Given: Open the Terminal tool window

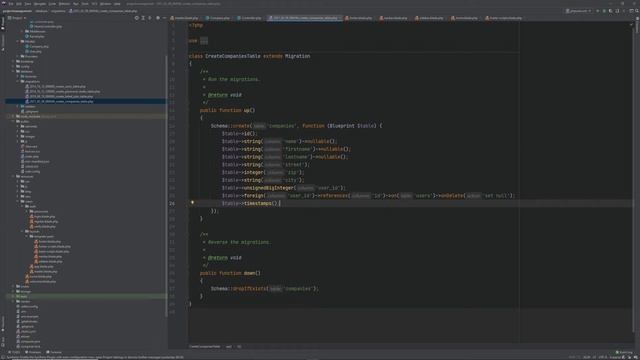Looking at the screenshot, I should [54, 352].
